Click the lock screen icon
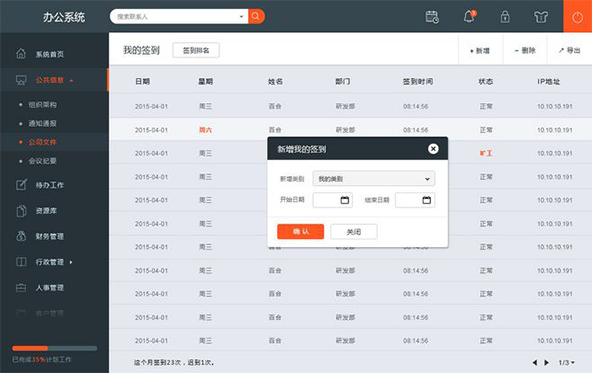This screenshot has width=592, height=373. (x=505, y=17)
